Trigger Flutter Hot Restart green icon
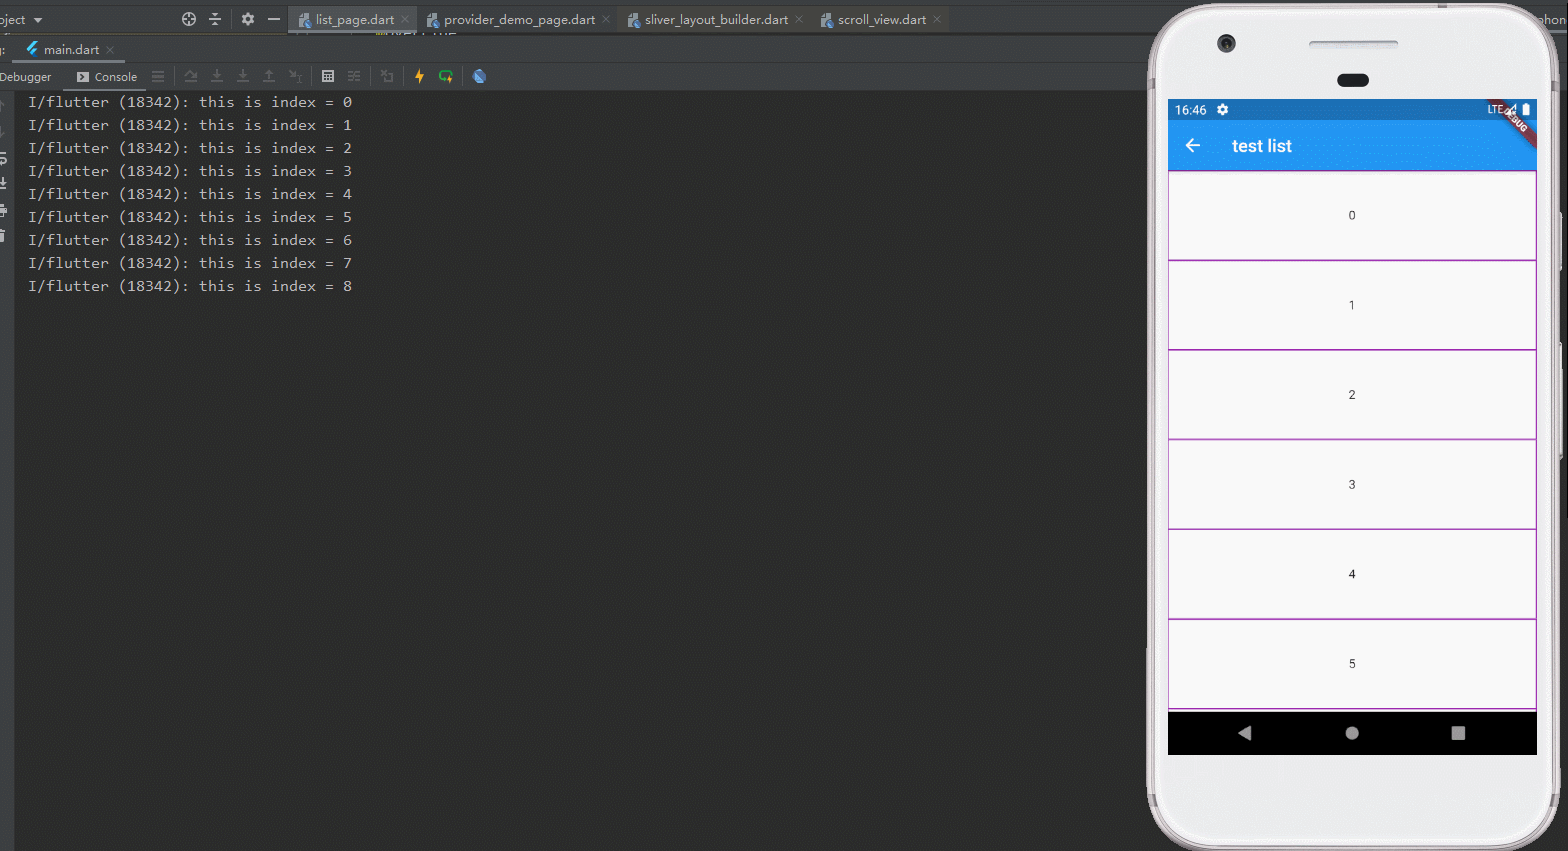The width and height of the screenshot is (1568, 851). pyautogui.click(x=446, y=77)
